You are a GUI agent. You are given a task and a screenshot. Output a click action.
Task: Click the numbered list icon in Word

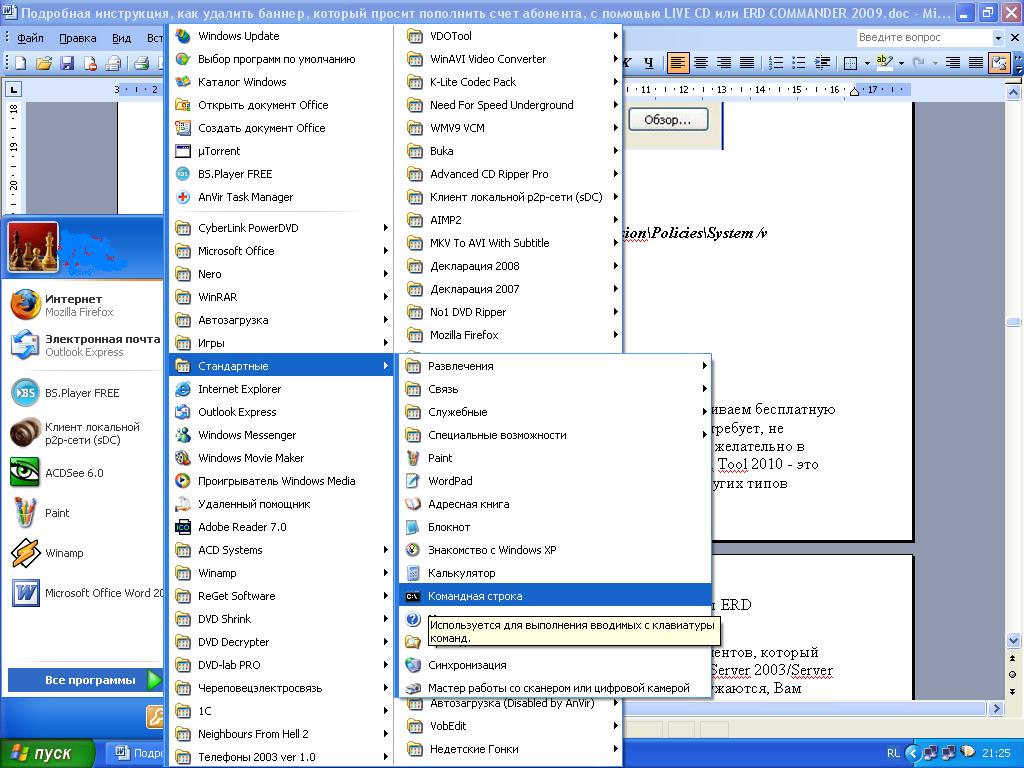pyautogui.click(x=776, y=63)
